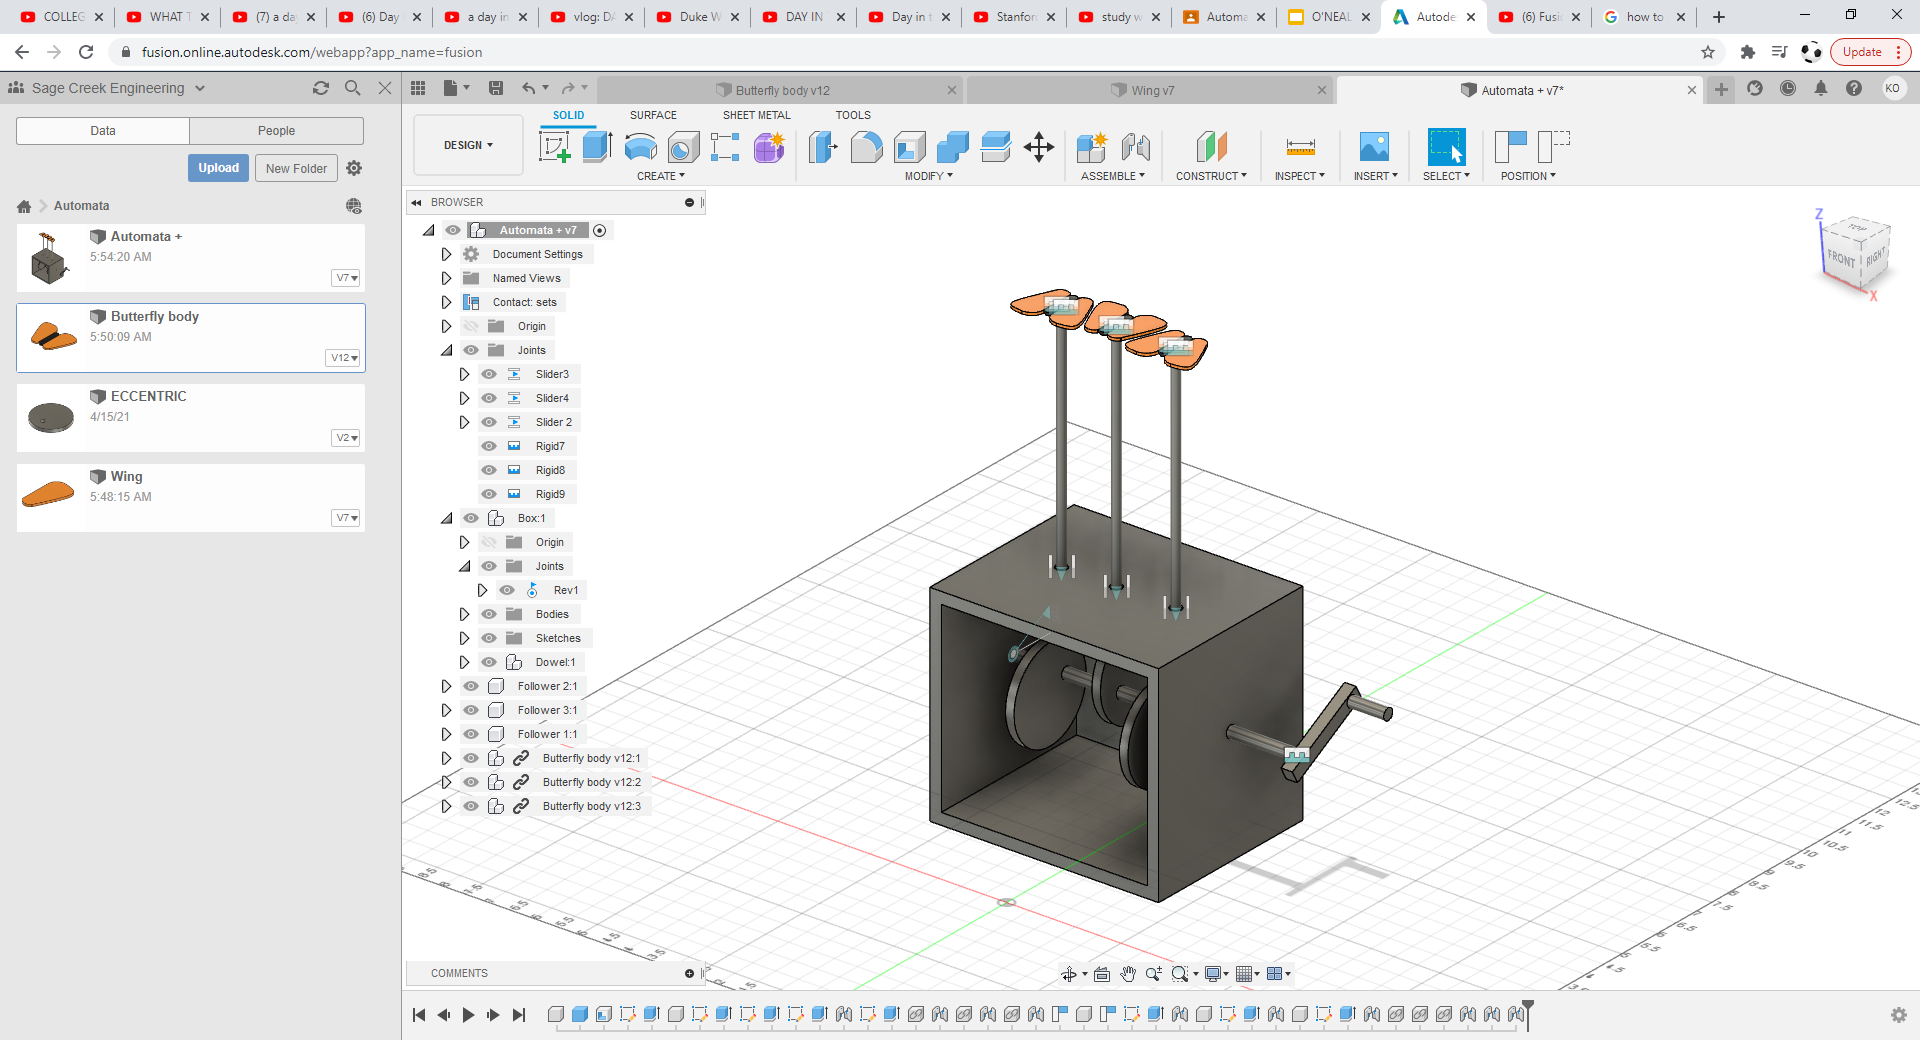The height and width of the screenshot is (1040, 1920).
Task: Toggle visibility of Rigid9 joint
Action: tap(489, 494)
